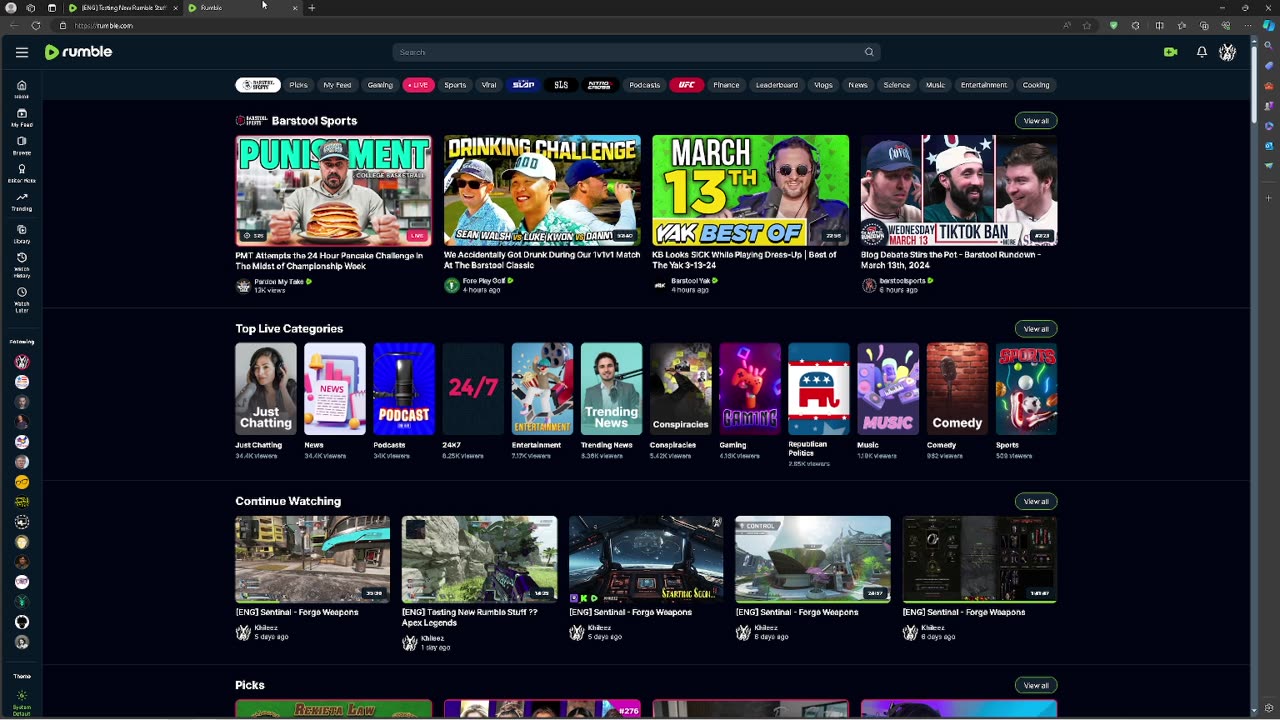Viewport: 1280px width, 720px height.
Task: Open the TikTok Ban Barstool Rundown thumbnail
Action: [959, 190]
